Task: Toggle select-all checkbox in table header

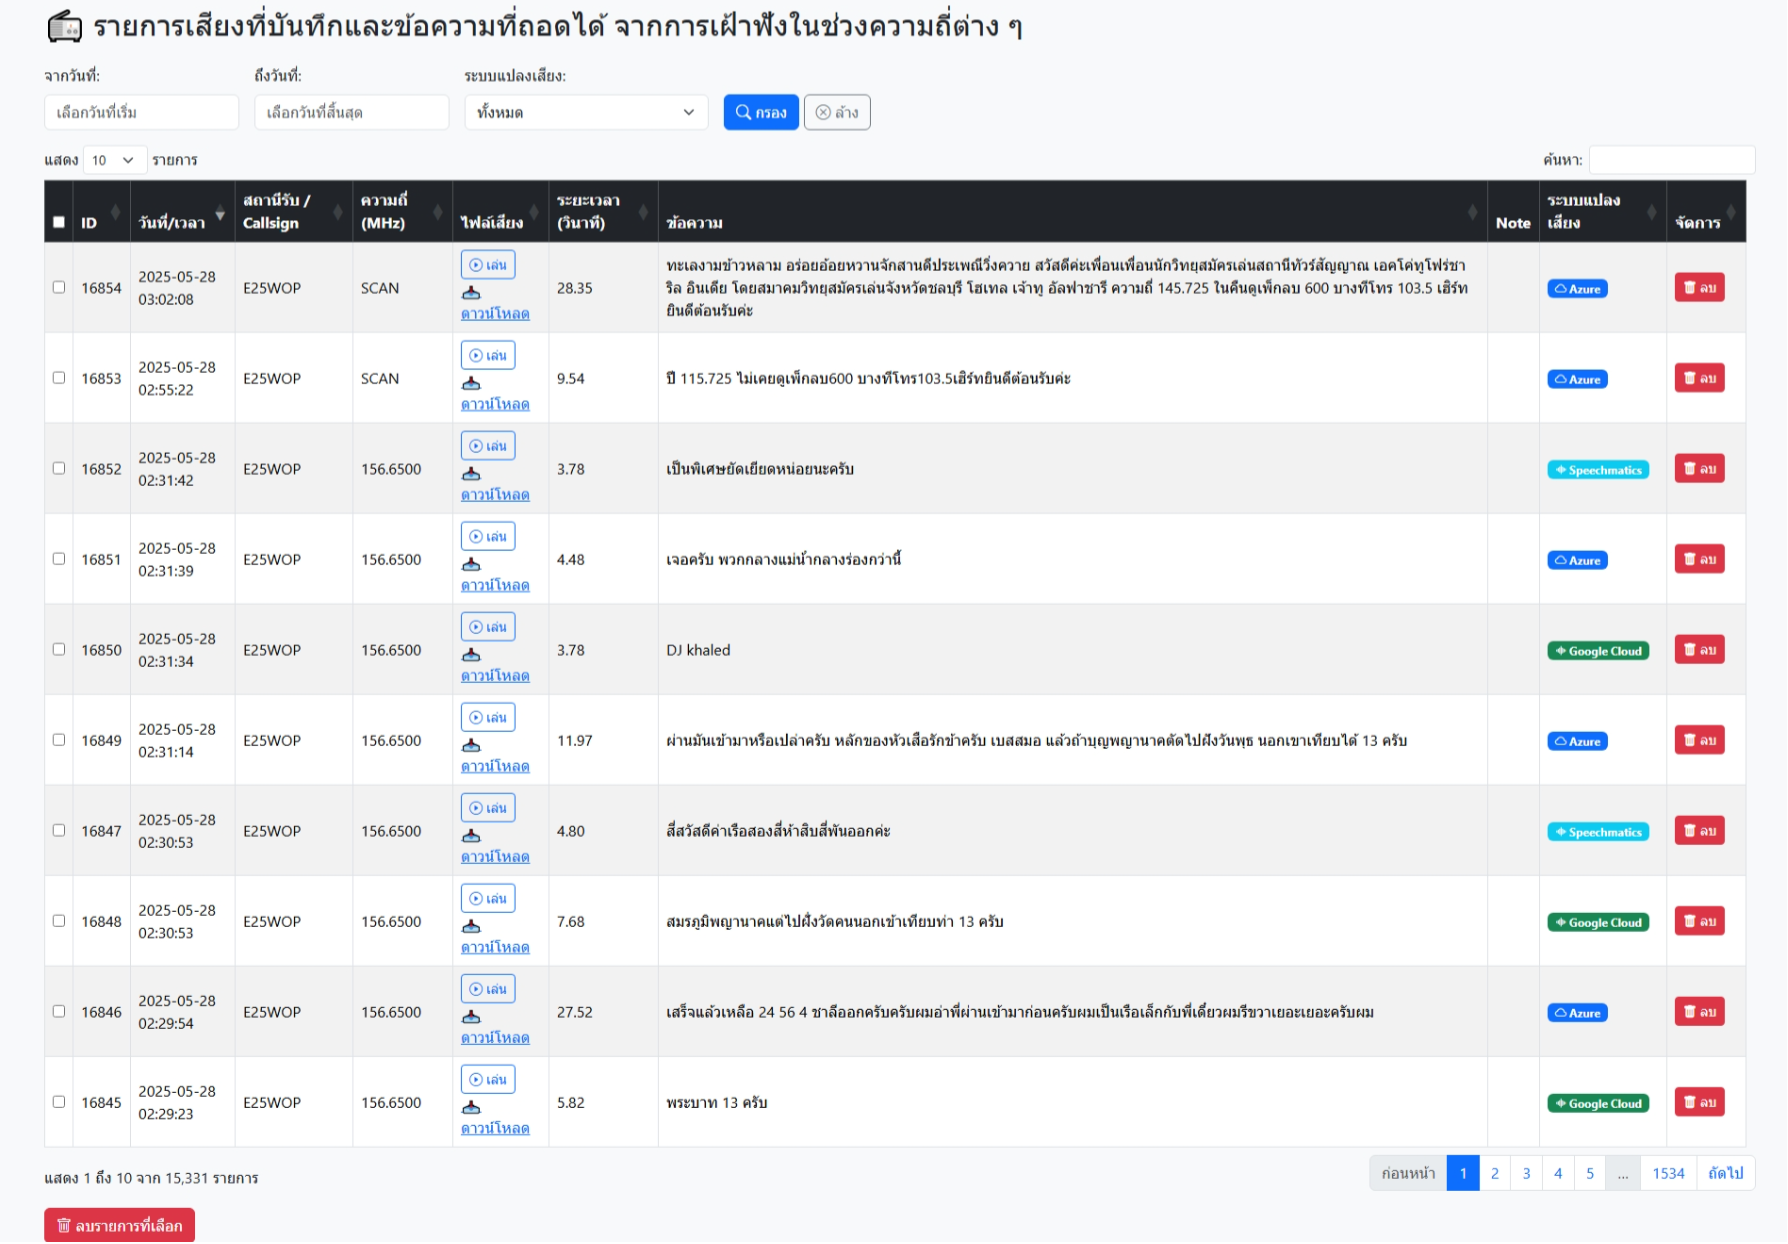Action: (x=59, y=223)
